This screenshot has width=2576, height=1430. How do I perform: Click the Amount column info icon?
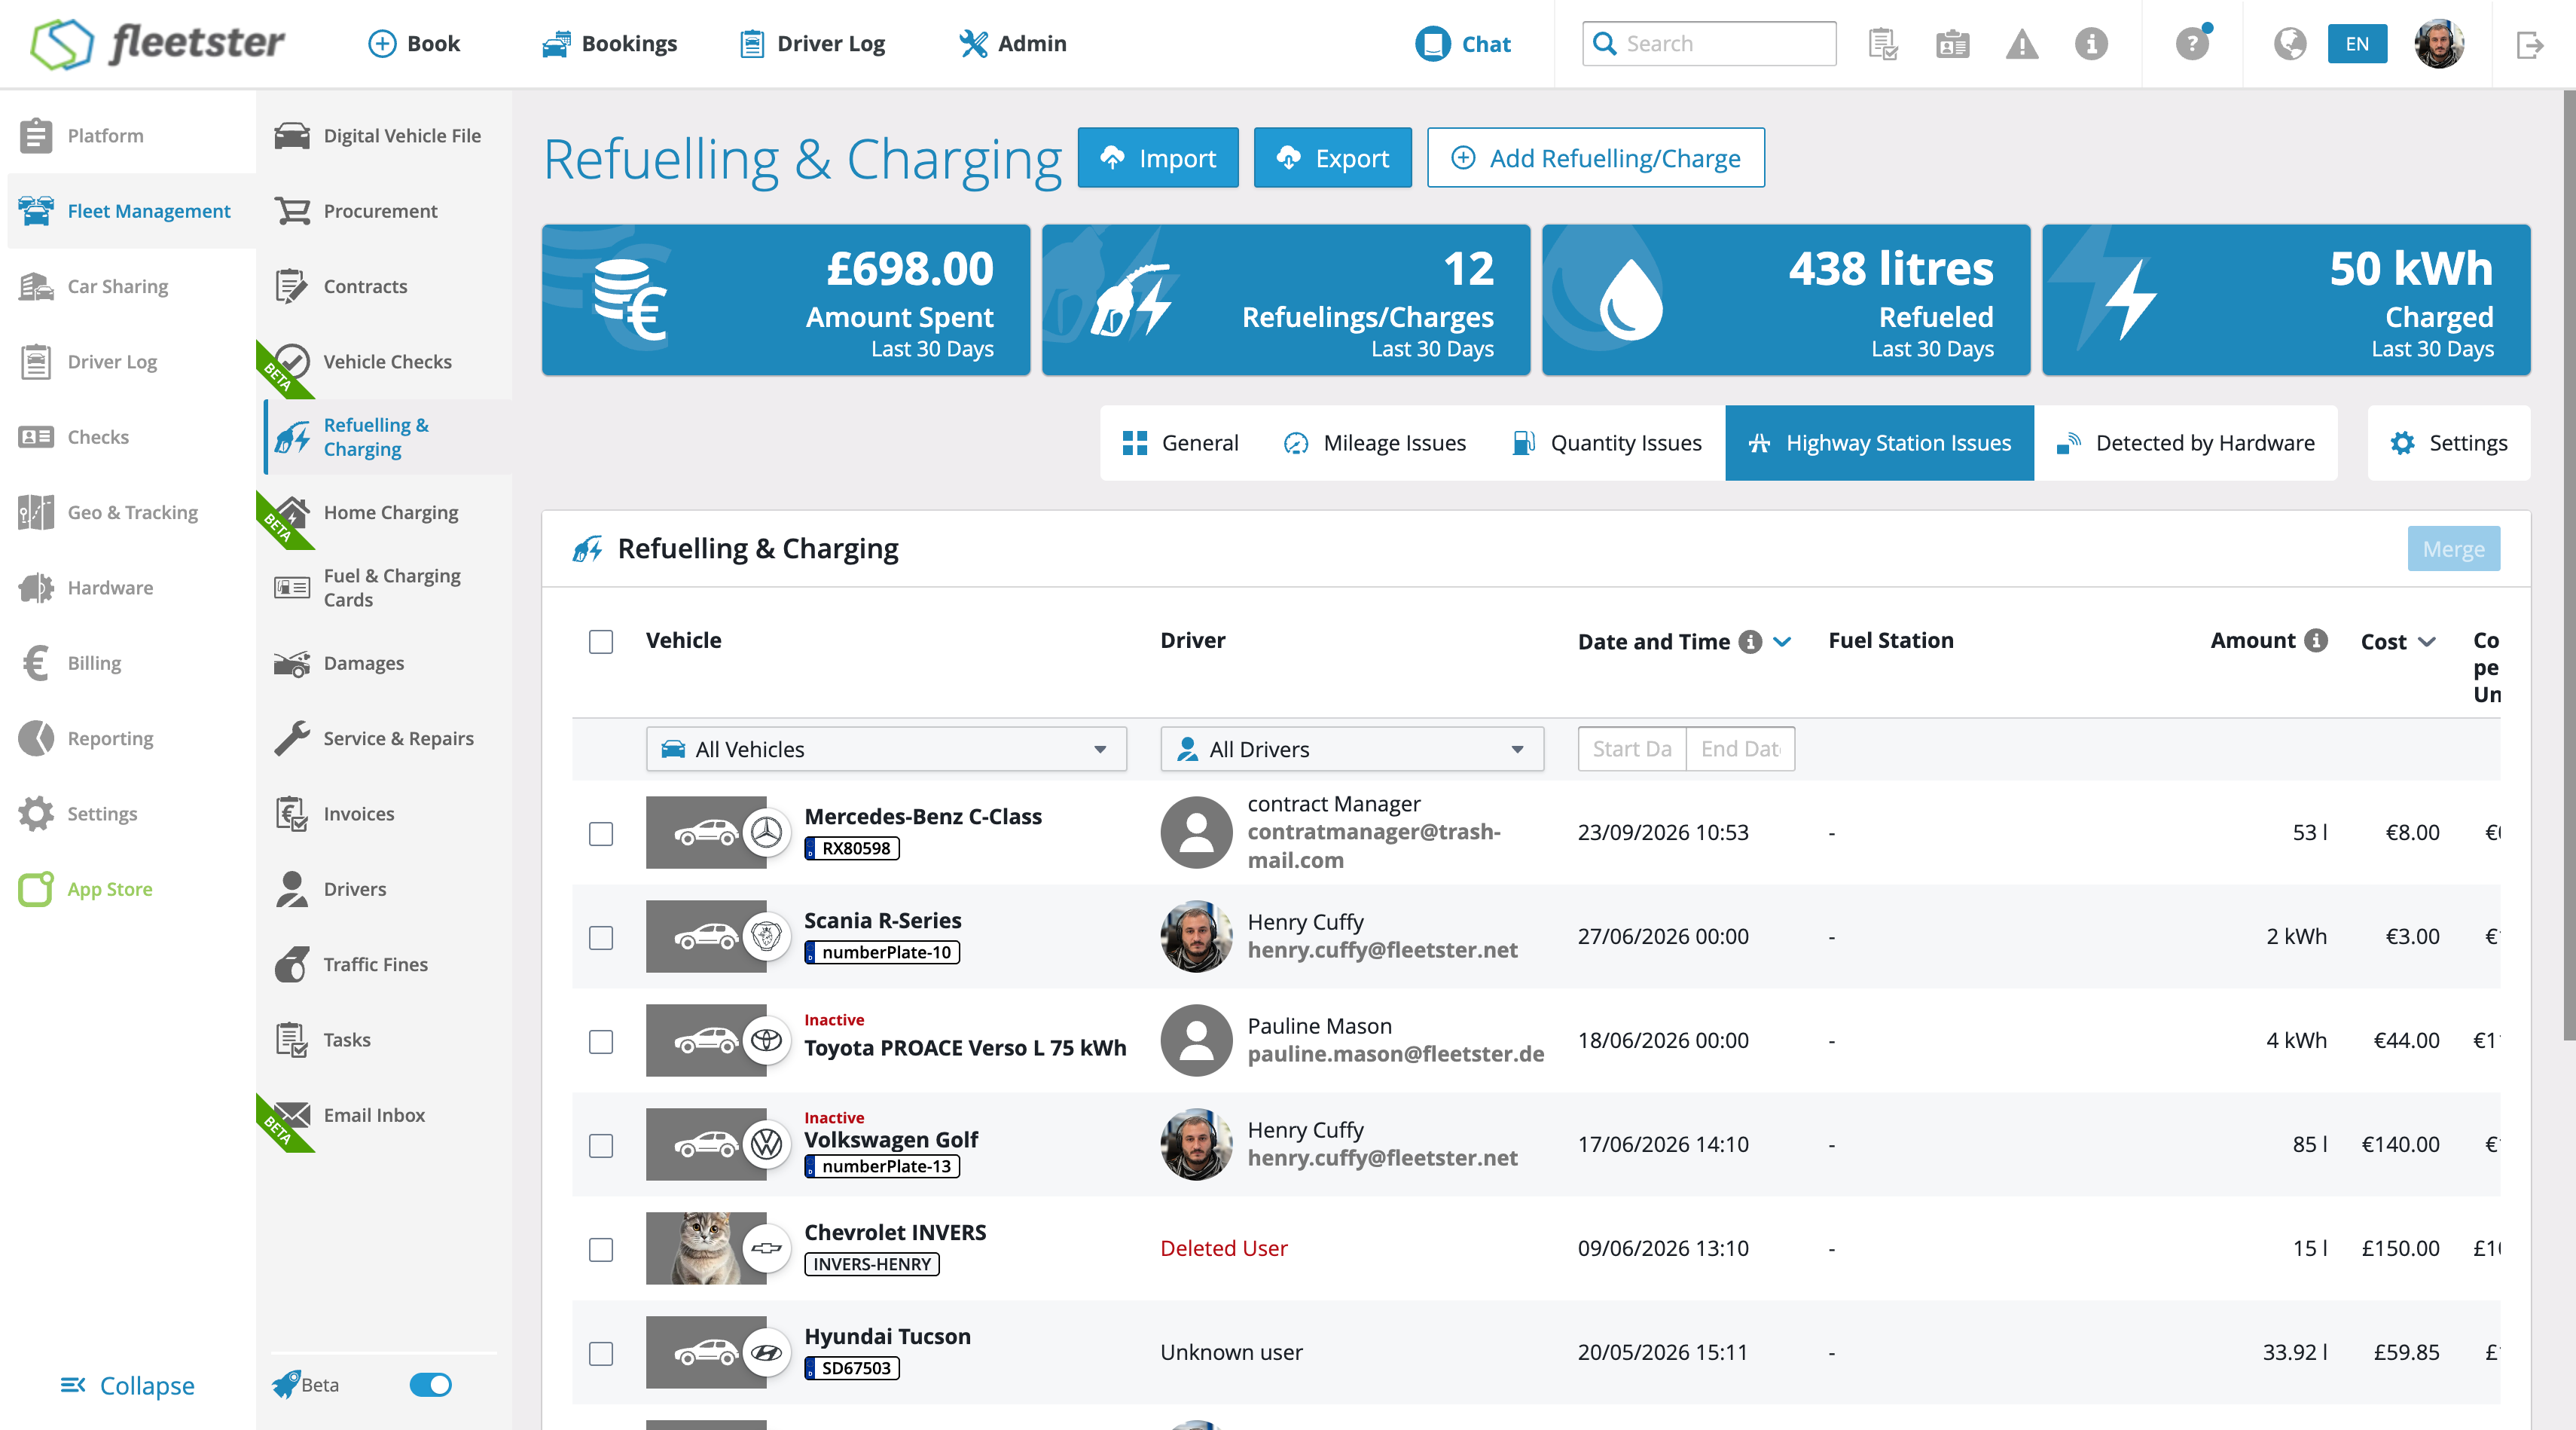tap(2316, 641)
